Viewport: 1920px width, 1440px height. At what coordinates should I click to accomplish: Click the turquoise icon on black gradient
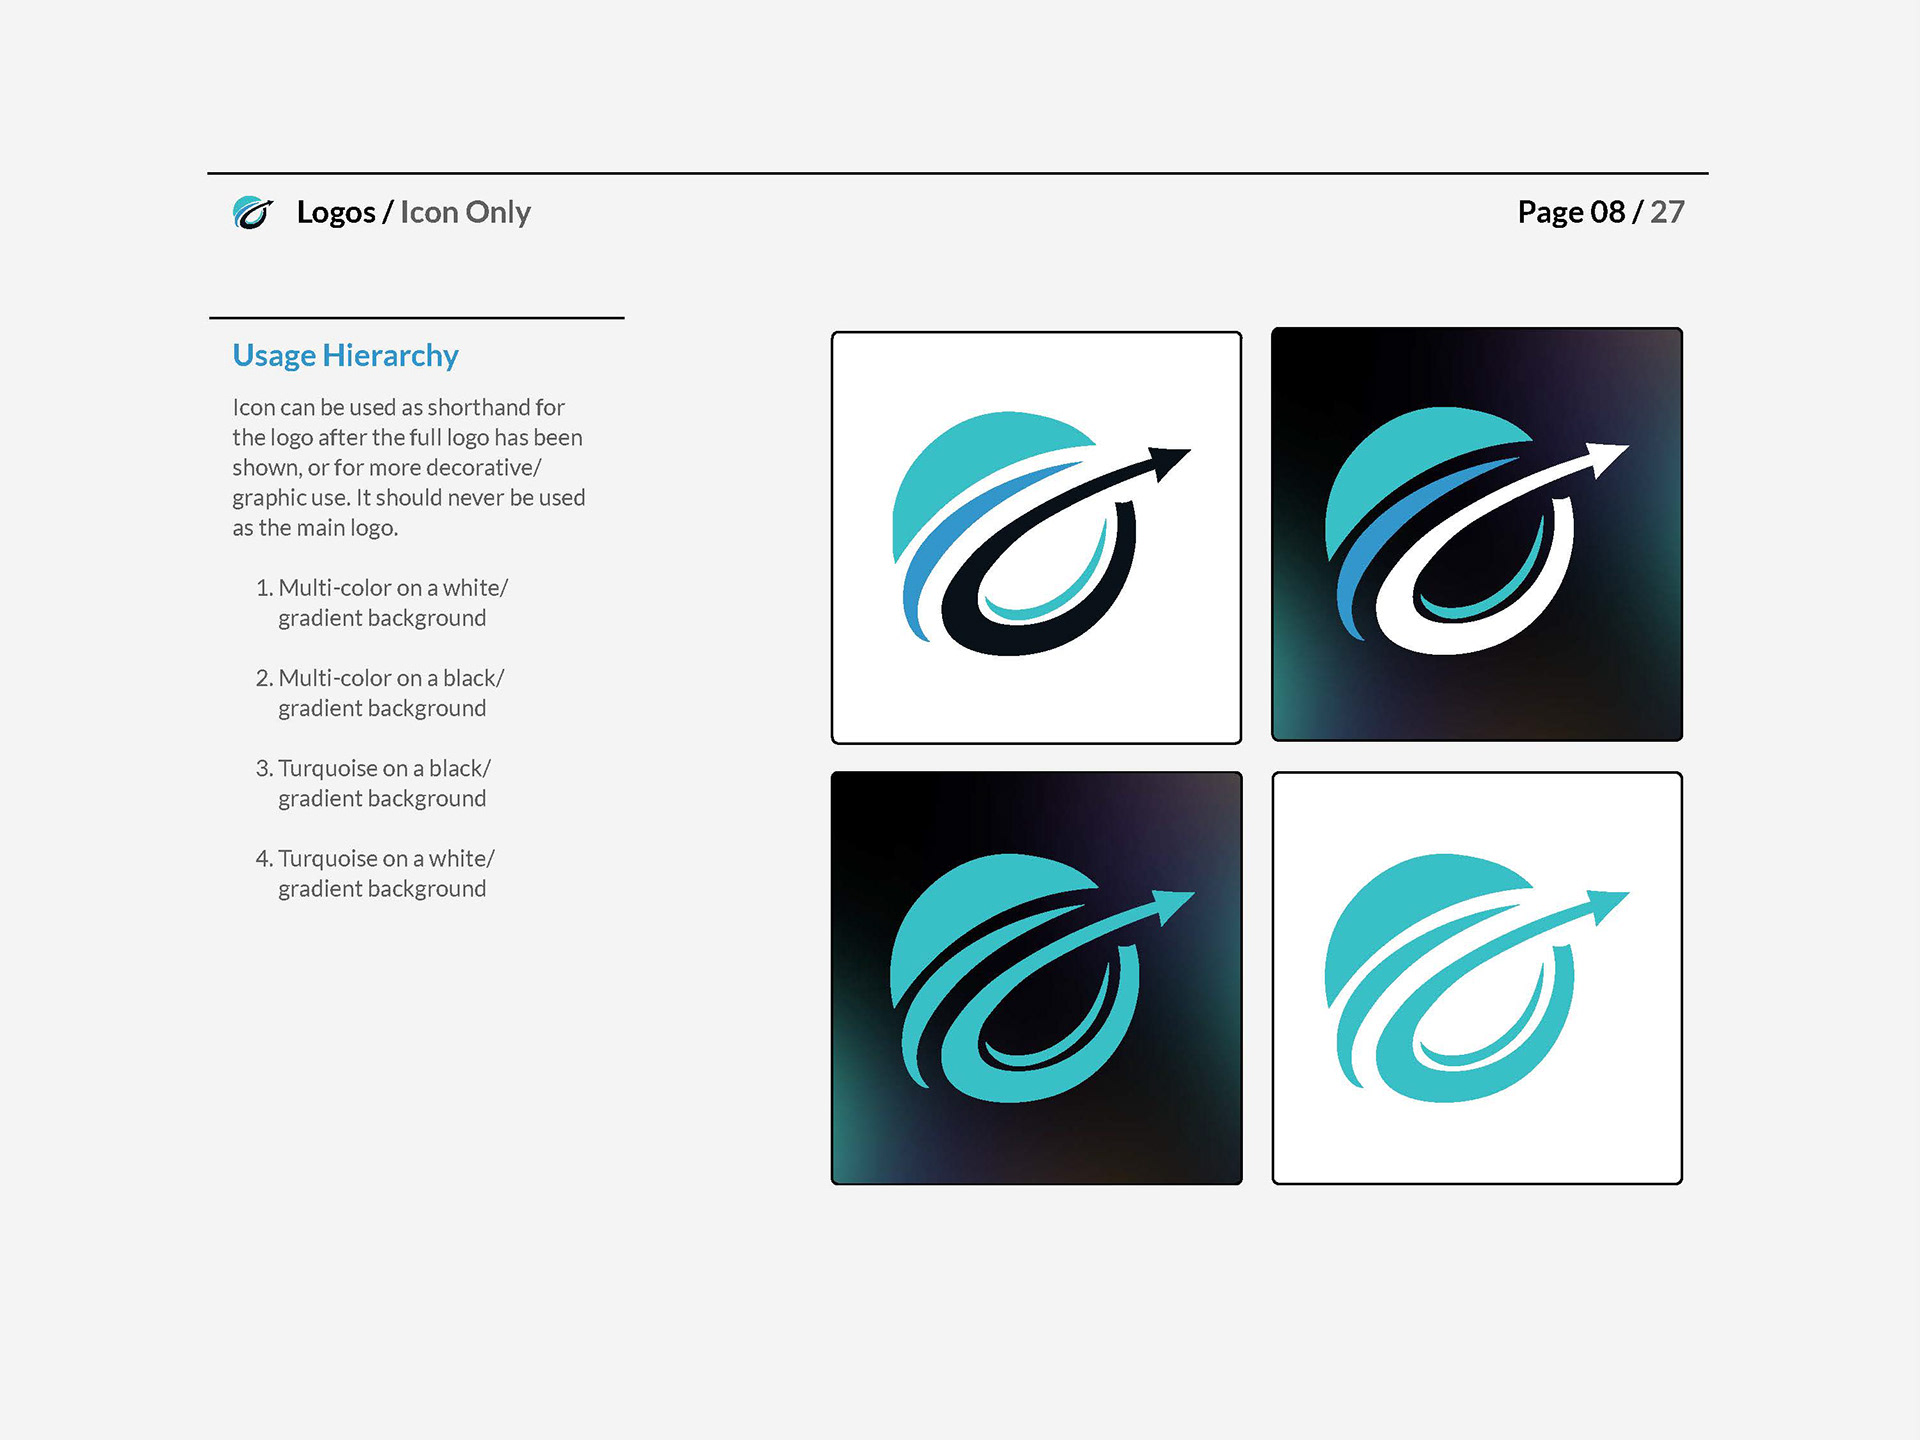tap(1036, 978)
